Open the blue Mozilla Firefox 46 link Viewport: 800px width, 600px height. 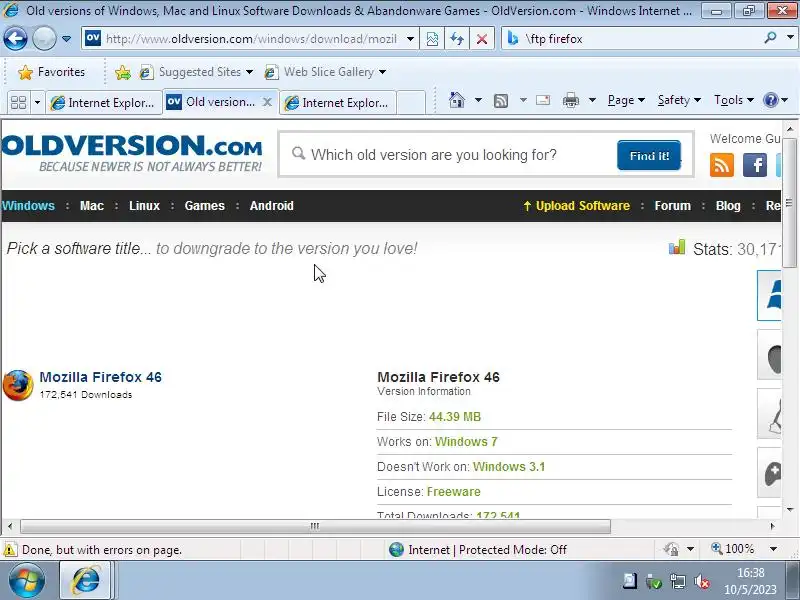tap(101, 377)
